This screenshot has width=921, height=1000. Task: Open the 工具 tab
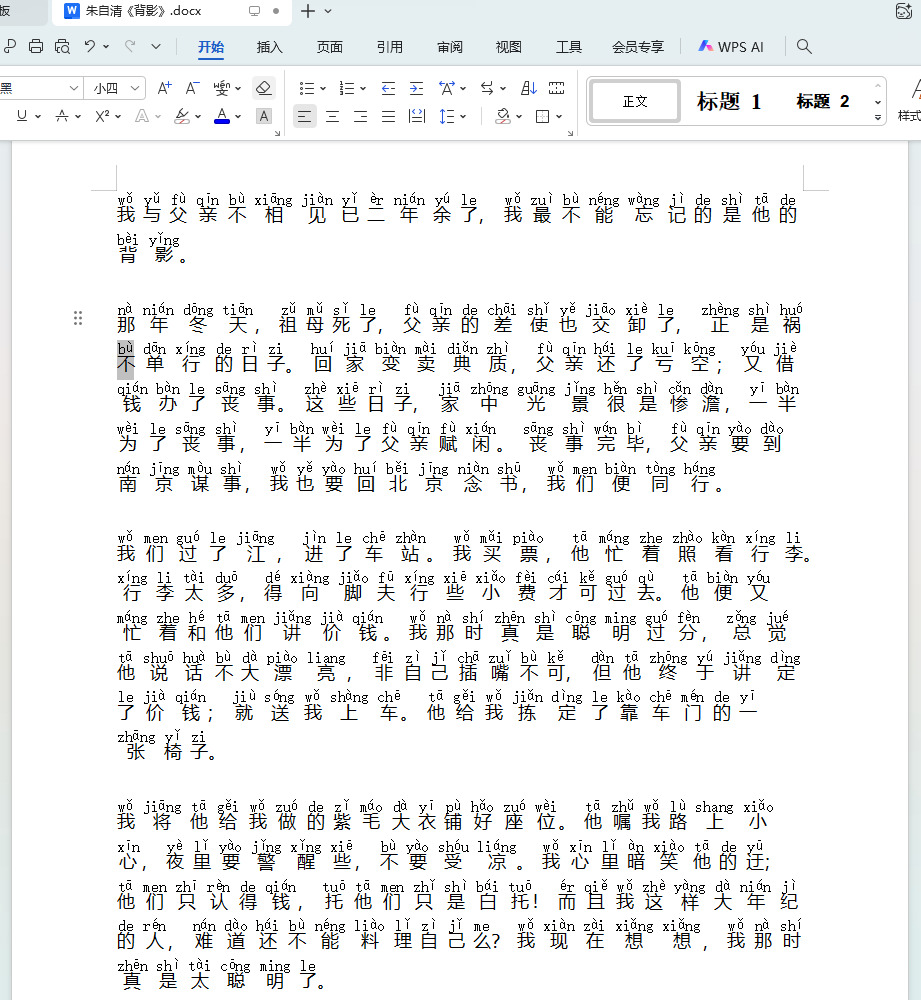pyautogui.click(x=568, y=47)
